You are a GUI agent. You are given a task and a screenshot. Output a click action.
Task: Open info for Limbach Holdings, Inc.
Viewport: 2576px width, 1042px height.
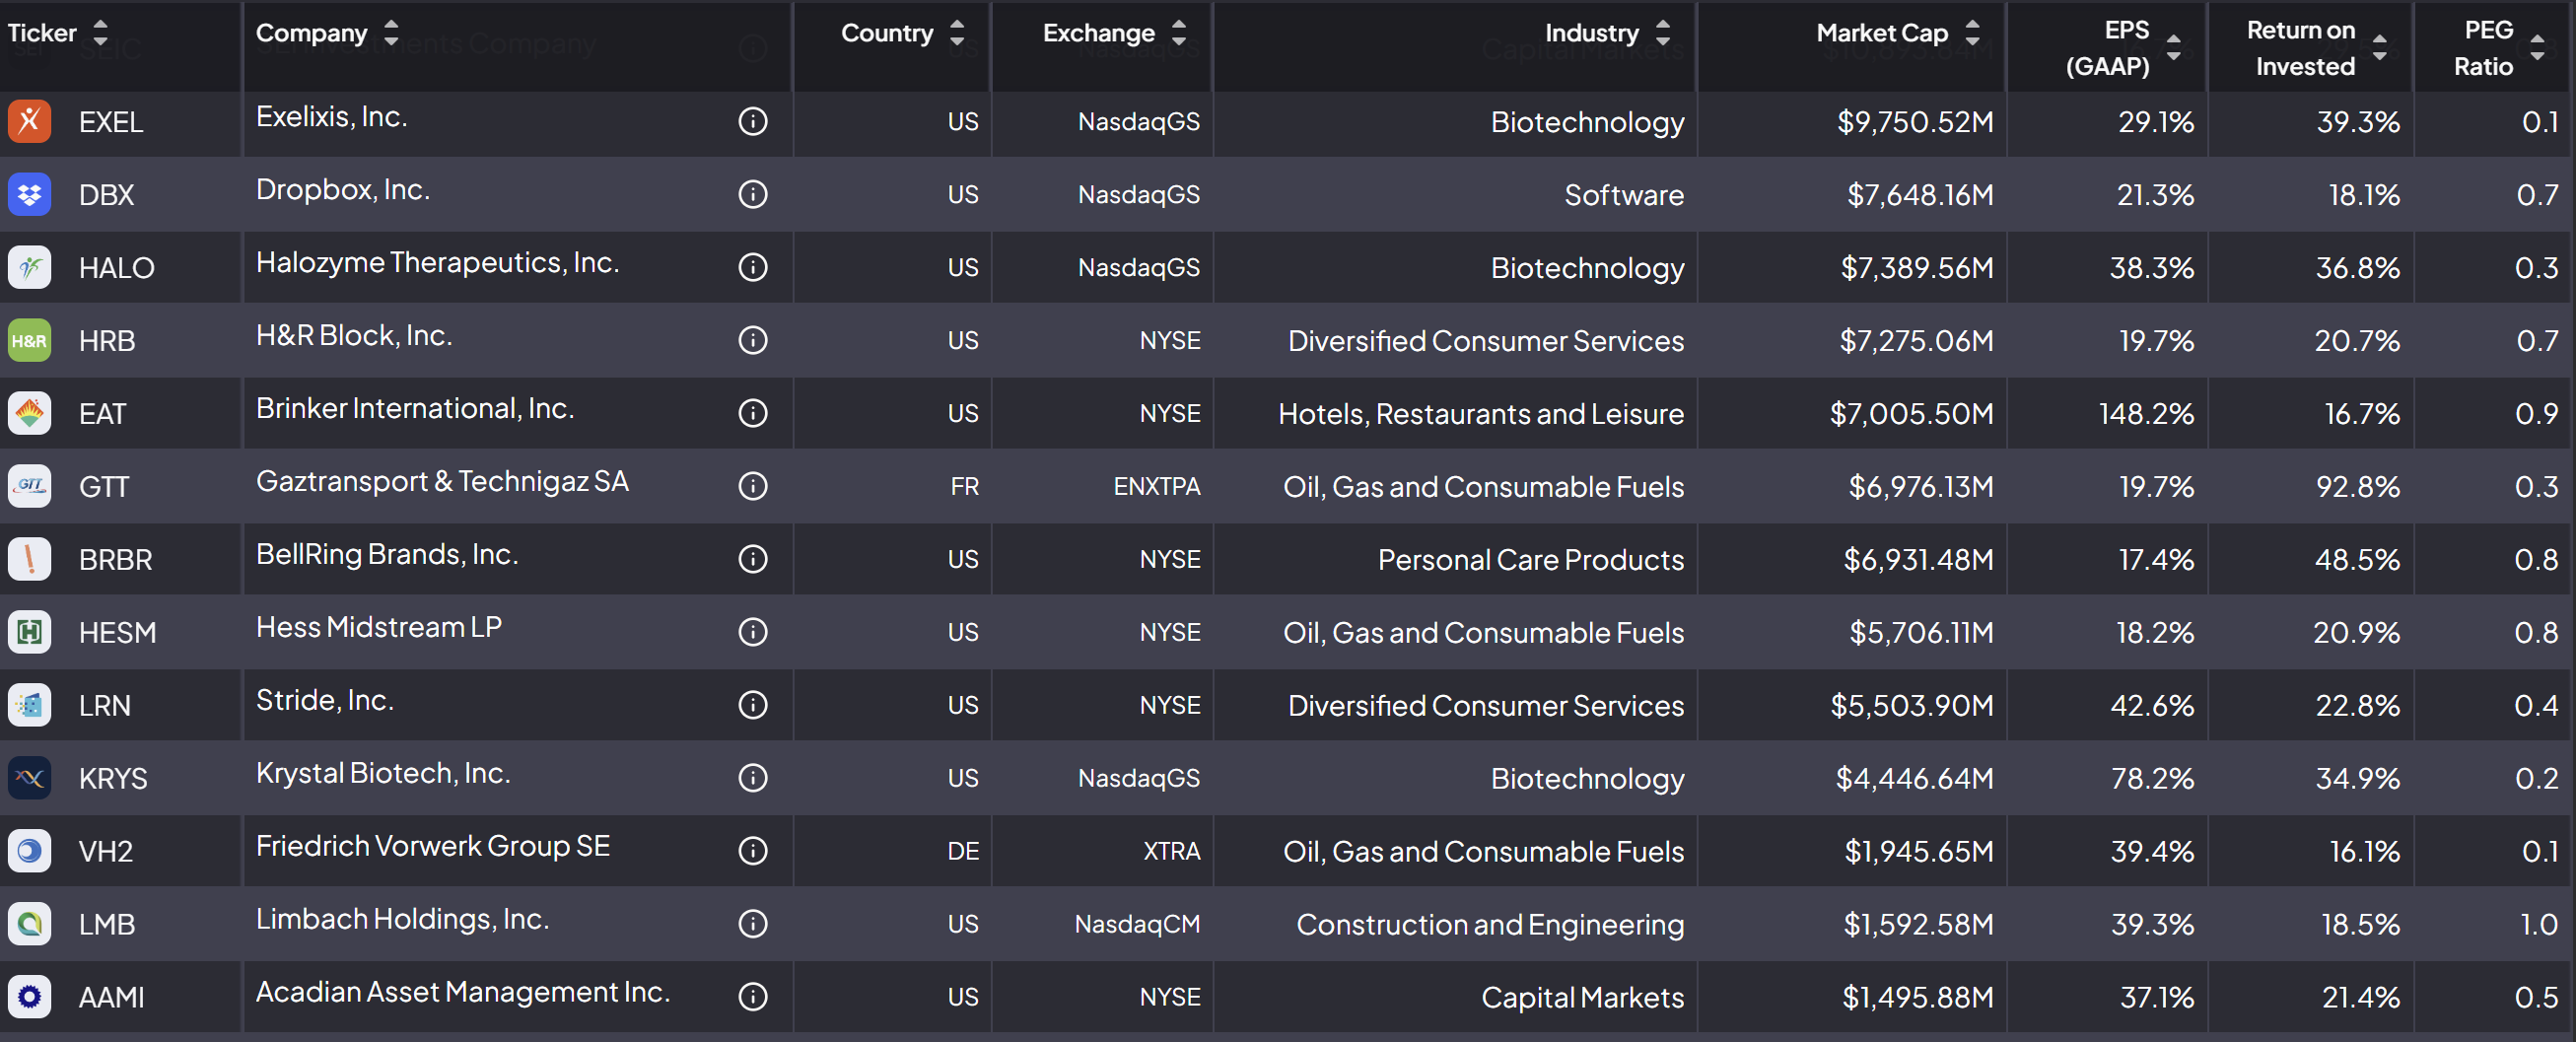point(753,924)
